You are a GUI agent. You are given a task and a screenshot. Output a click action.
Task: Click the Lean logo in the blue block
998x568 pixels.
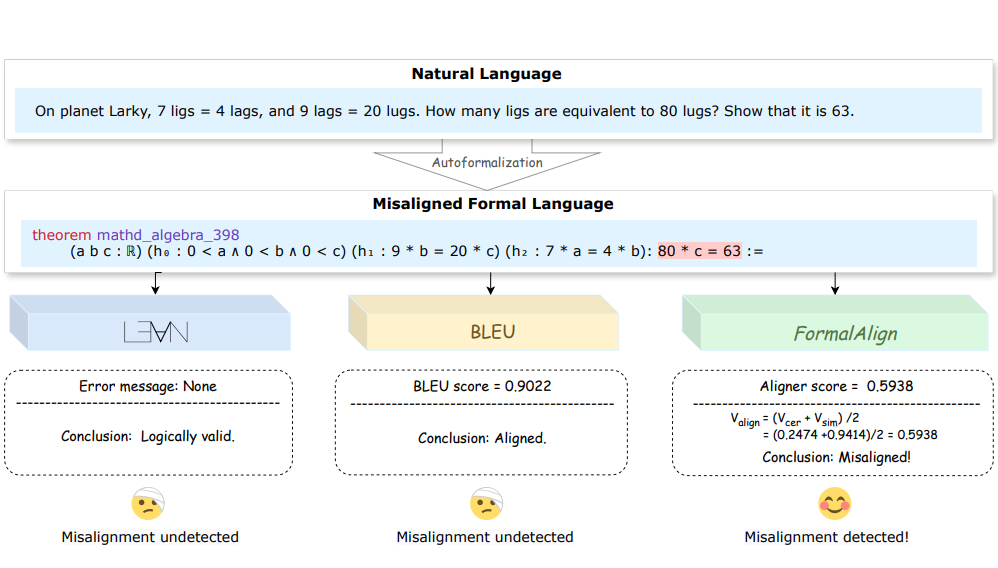coord(156,332)
